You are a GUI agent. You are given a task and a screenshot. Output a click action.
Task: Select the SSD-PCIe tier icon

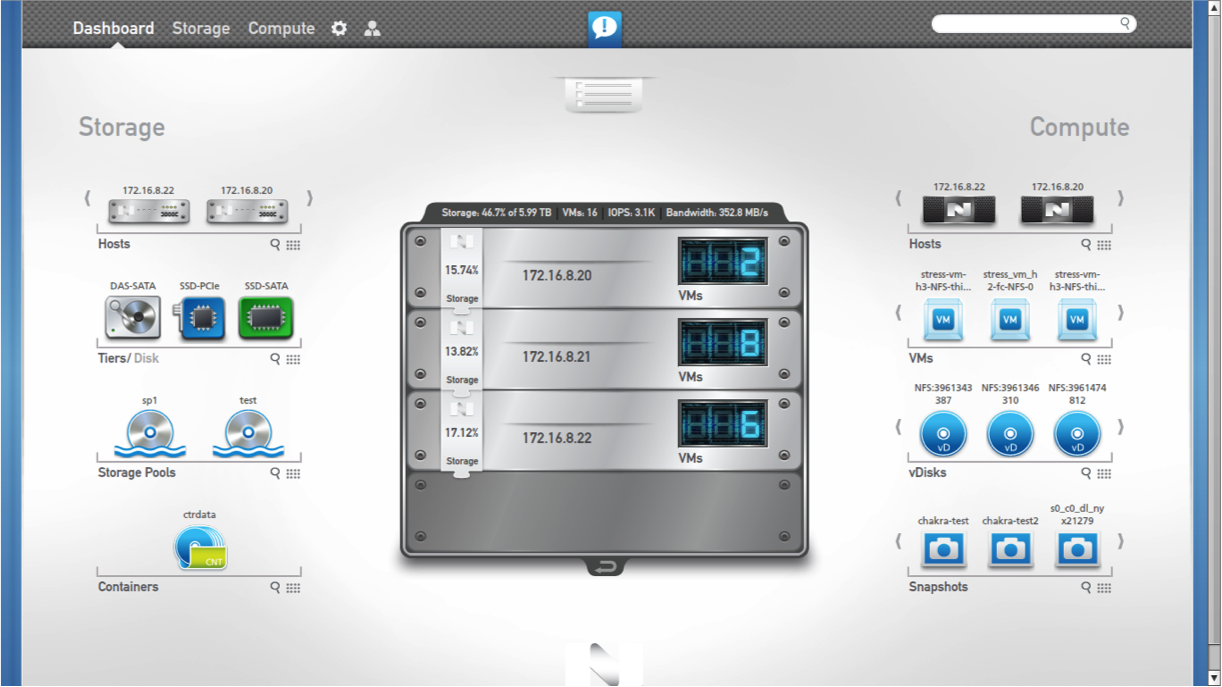point(201,318)
